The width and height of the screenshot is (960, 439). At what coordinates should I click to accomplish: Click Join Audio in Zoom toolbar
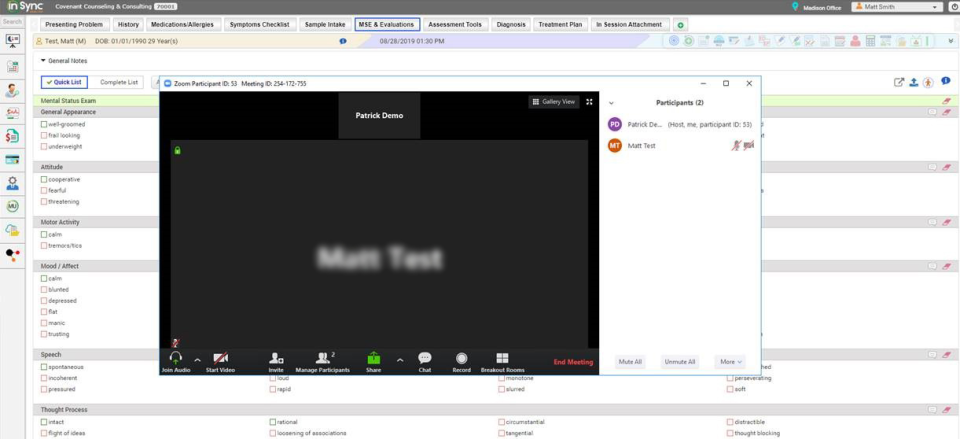[176, 362]
